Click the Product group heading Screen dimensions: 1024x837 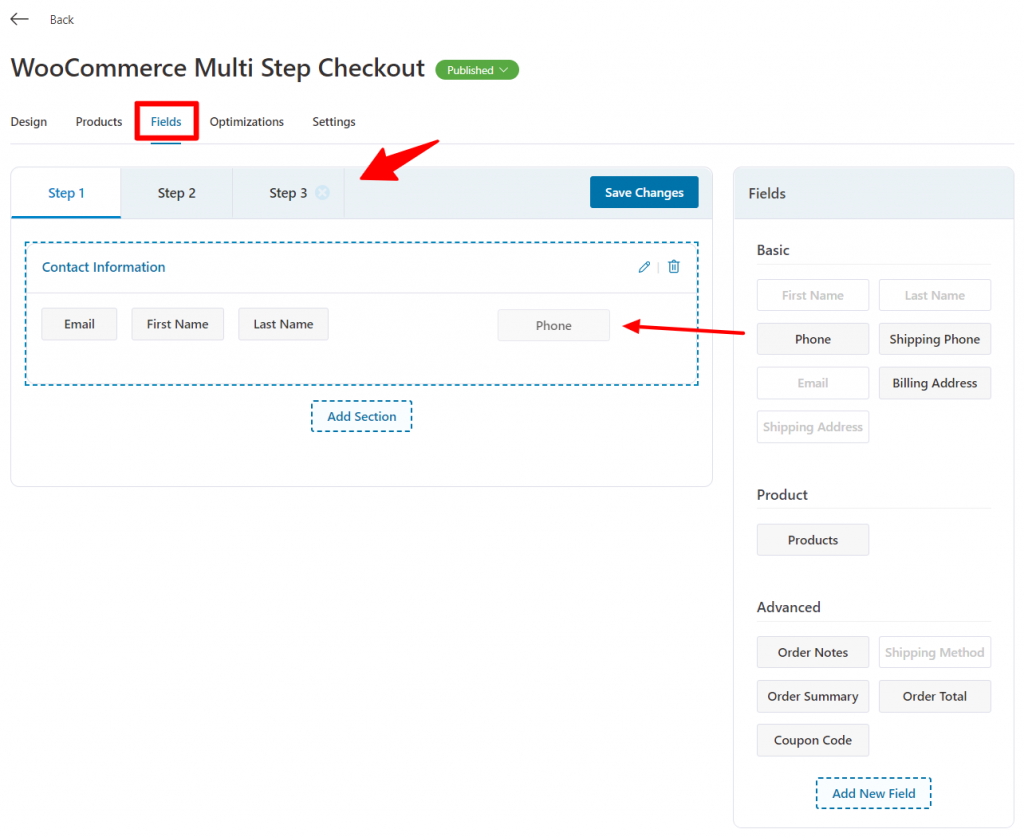(x=782, y=494)
